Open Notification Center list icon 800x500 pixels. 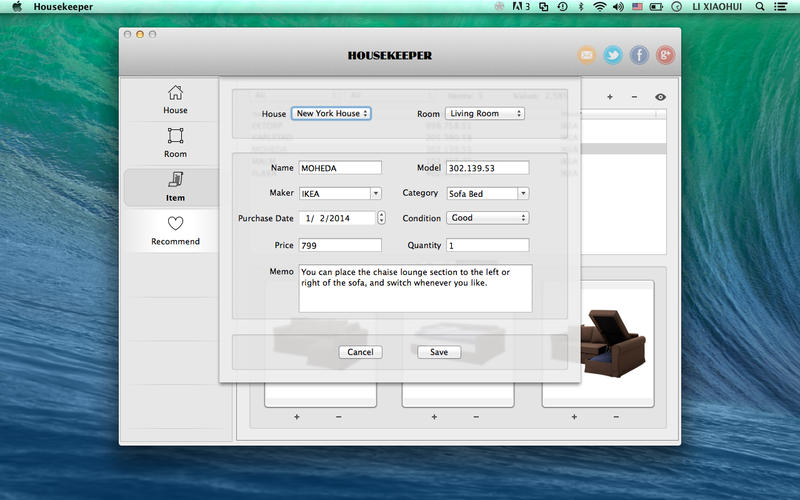[x=780, y=7]
